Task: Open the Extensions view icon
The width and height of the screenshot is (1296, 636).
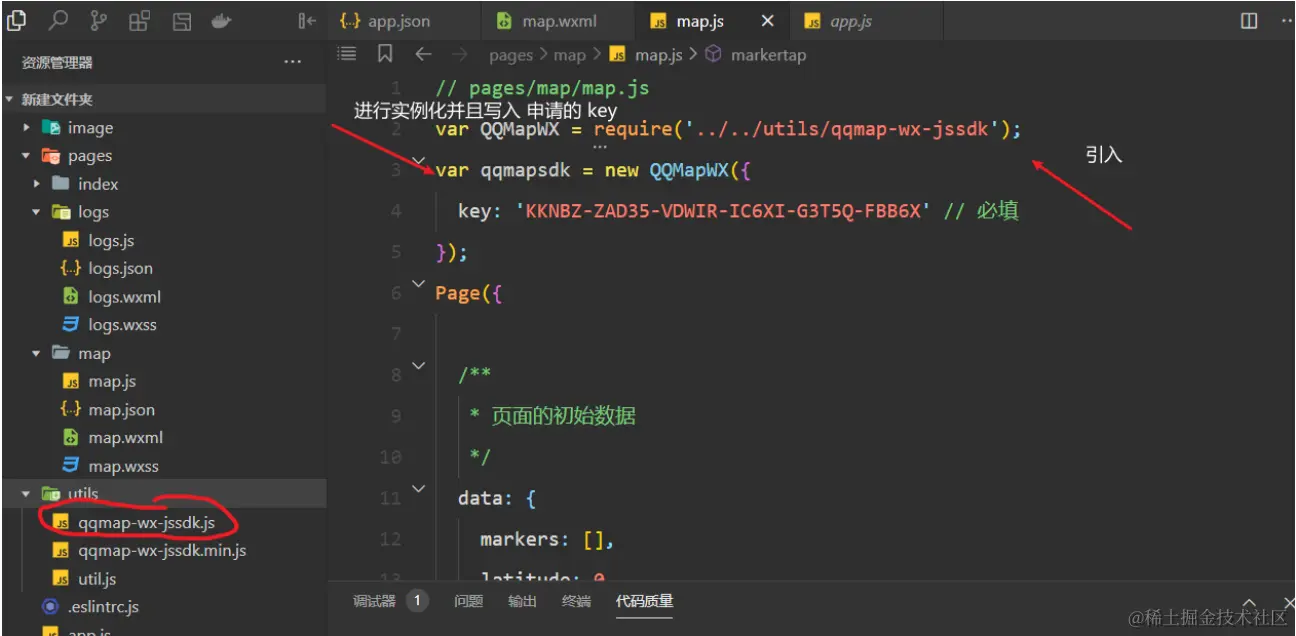Action: (x=139, y=20)
